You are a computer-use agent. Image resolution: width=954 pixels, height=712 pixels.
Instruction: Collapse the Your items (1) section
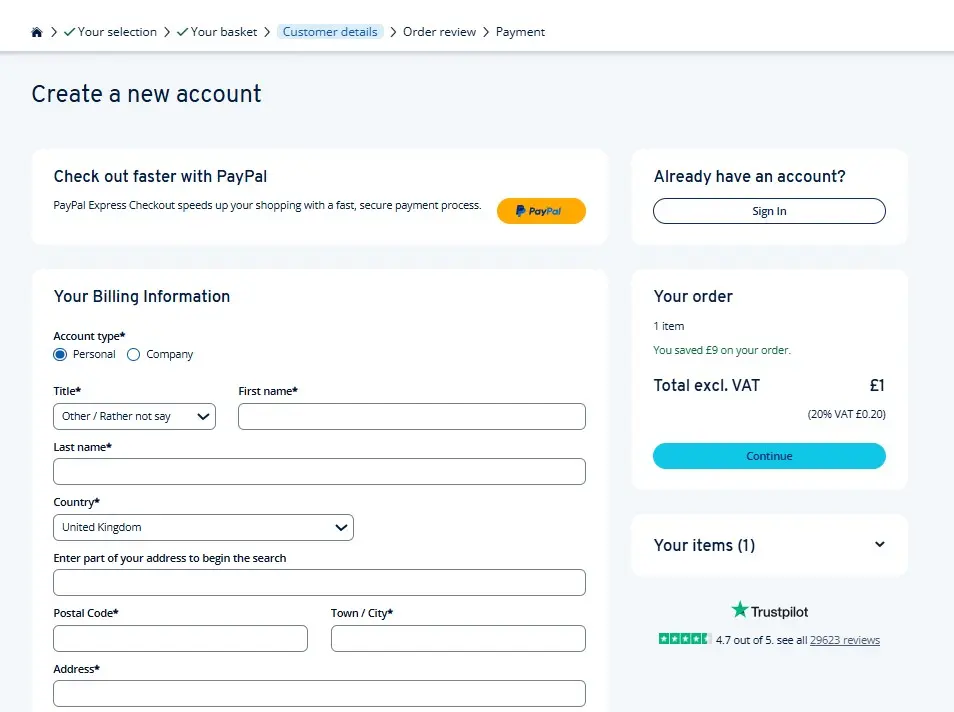[x=879, y=545]
